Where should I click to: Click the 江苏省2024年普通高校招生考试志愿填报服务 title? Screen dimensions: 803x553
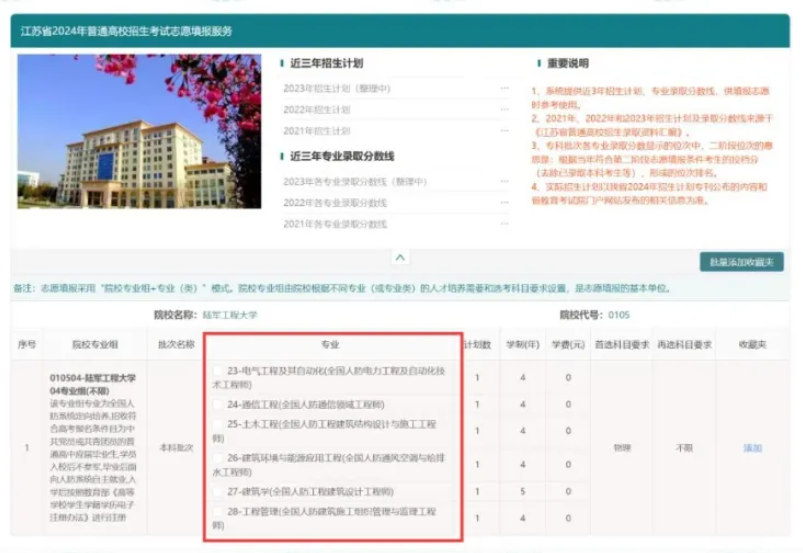pyautogui.click(x=126, y=31)
